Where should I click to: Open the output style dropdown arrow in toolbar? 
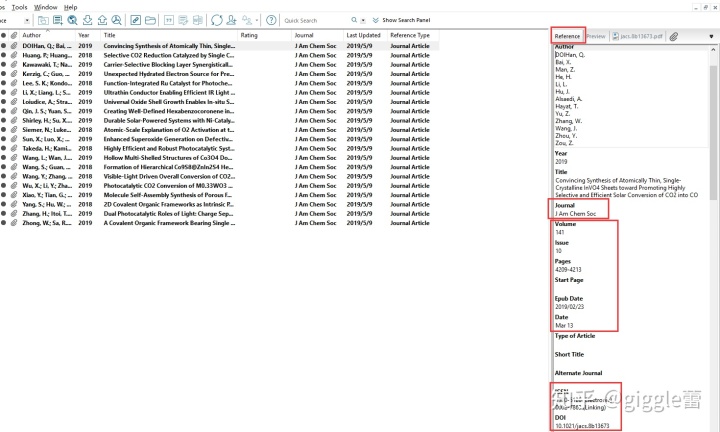(x=27, y=20)
